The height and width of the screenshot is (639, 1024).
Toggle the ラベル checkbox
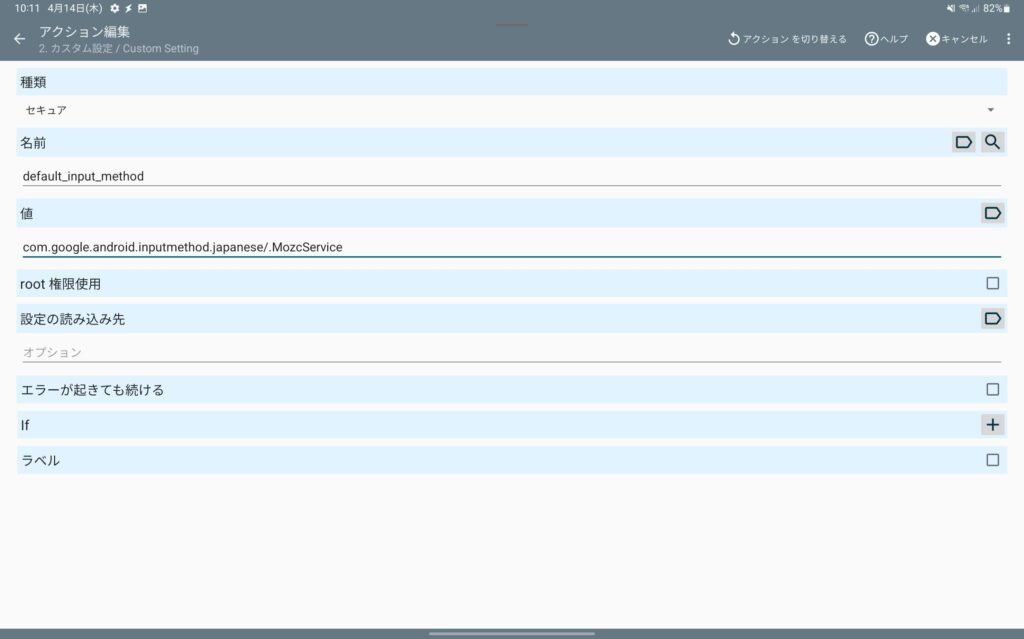click(x=993, y=460)
